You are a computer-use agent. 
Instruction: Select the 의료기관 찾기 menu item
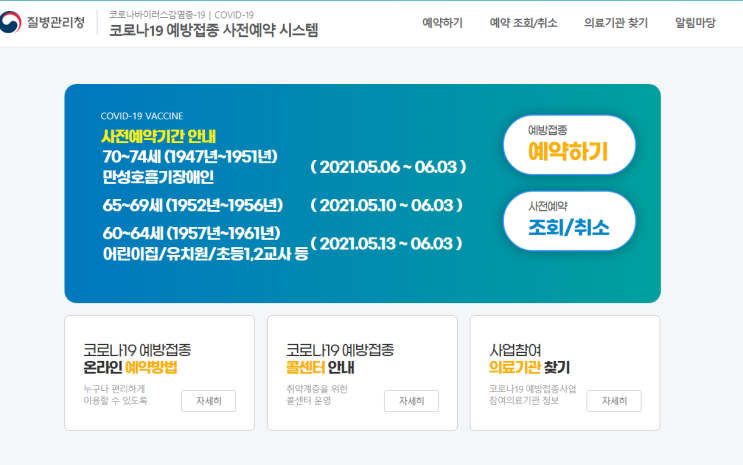click(616, 23)
